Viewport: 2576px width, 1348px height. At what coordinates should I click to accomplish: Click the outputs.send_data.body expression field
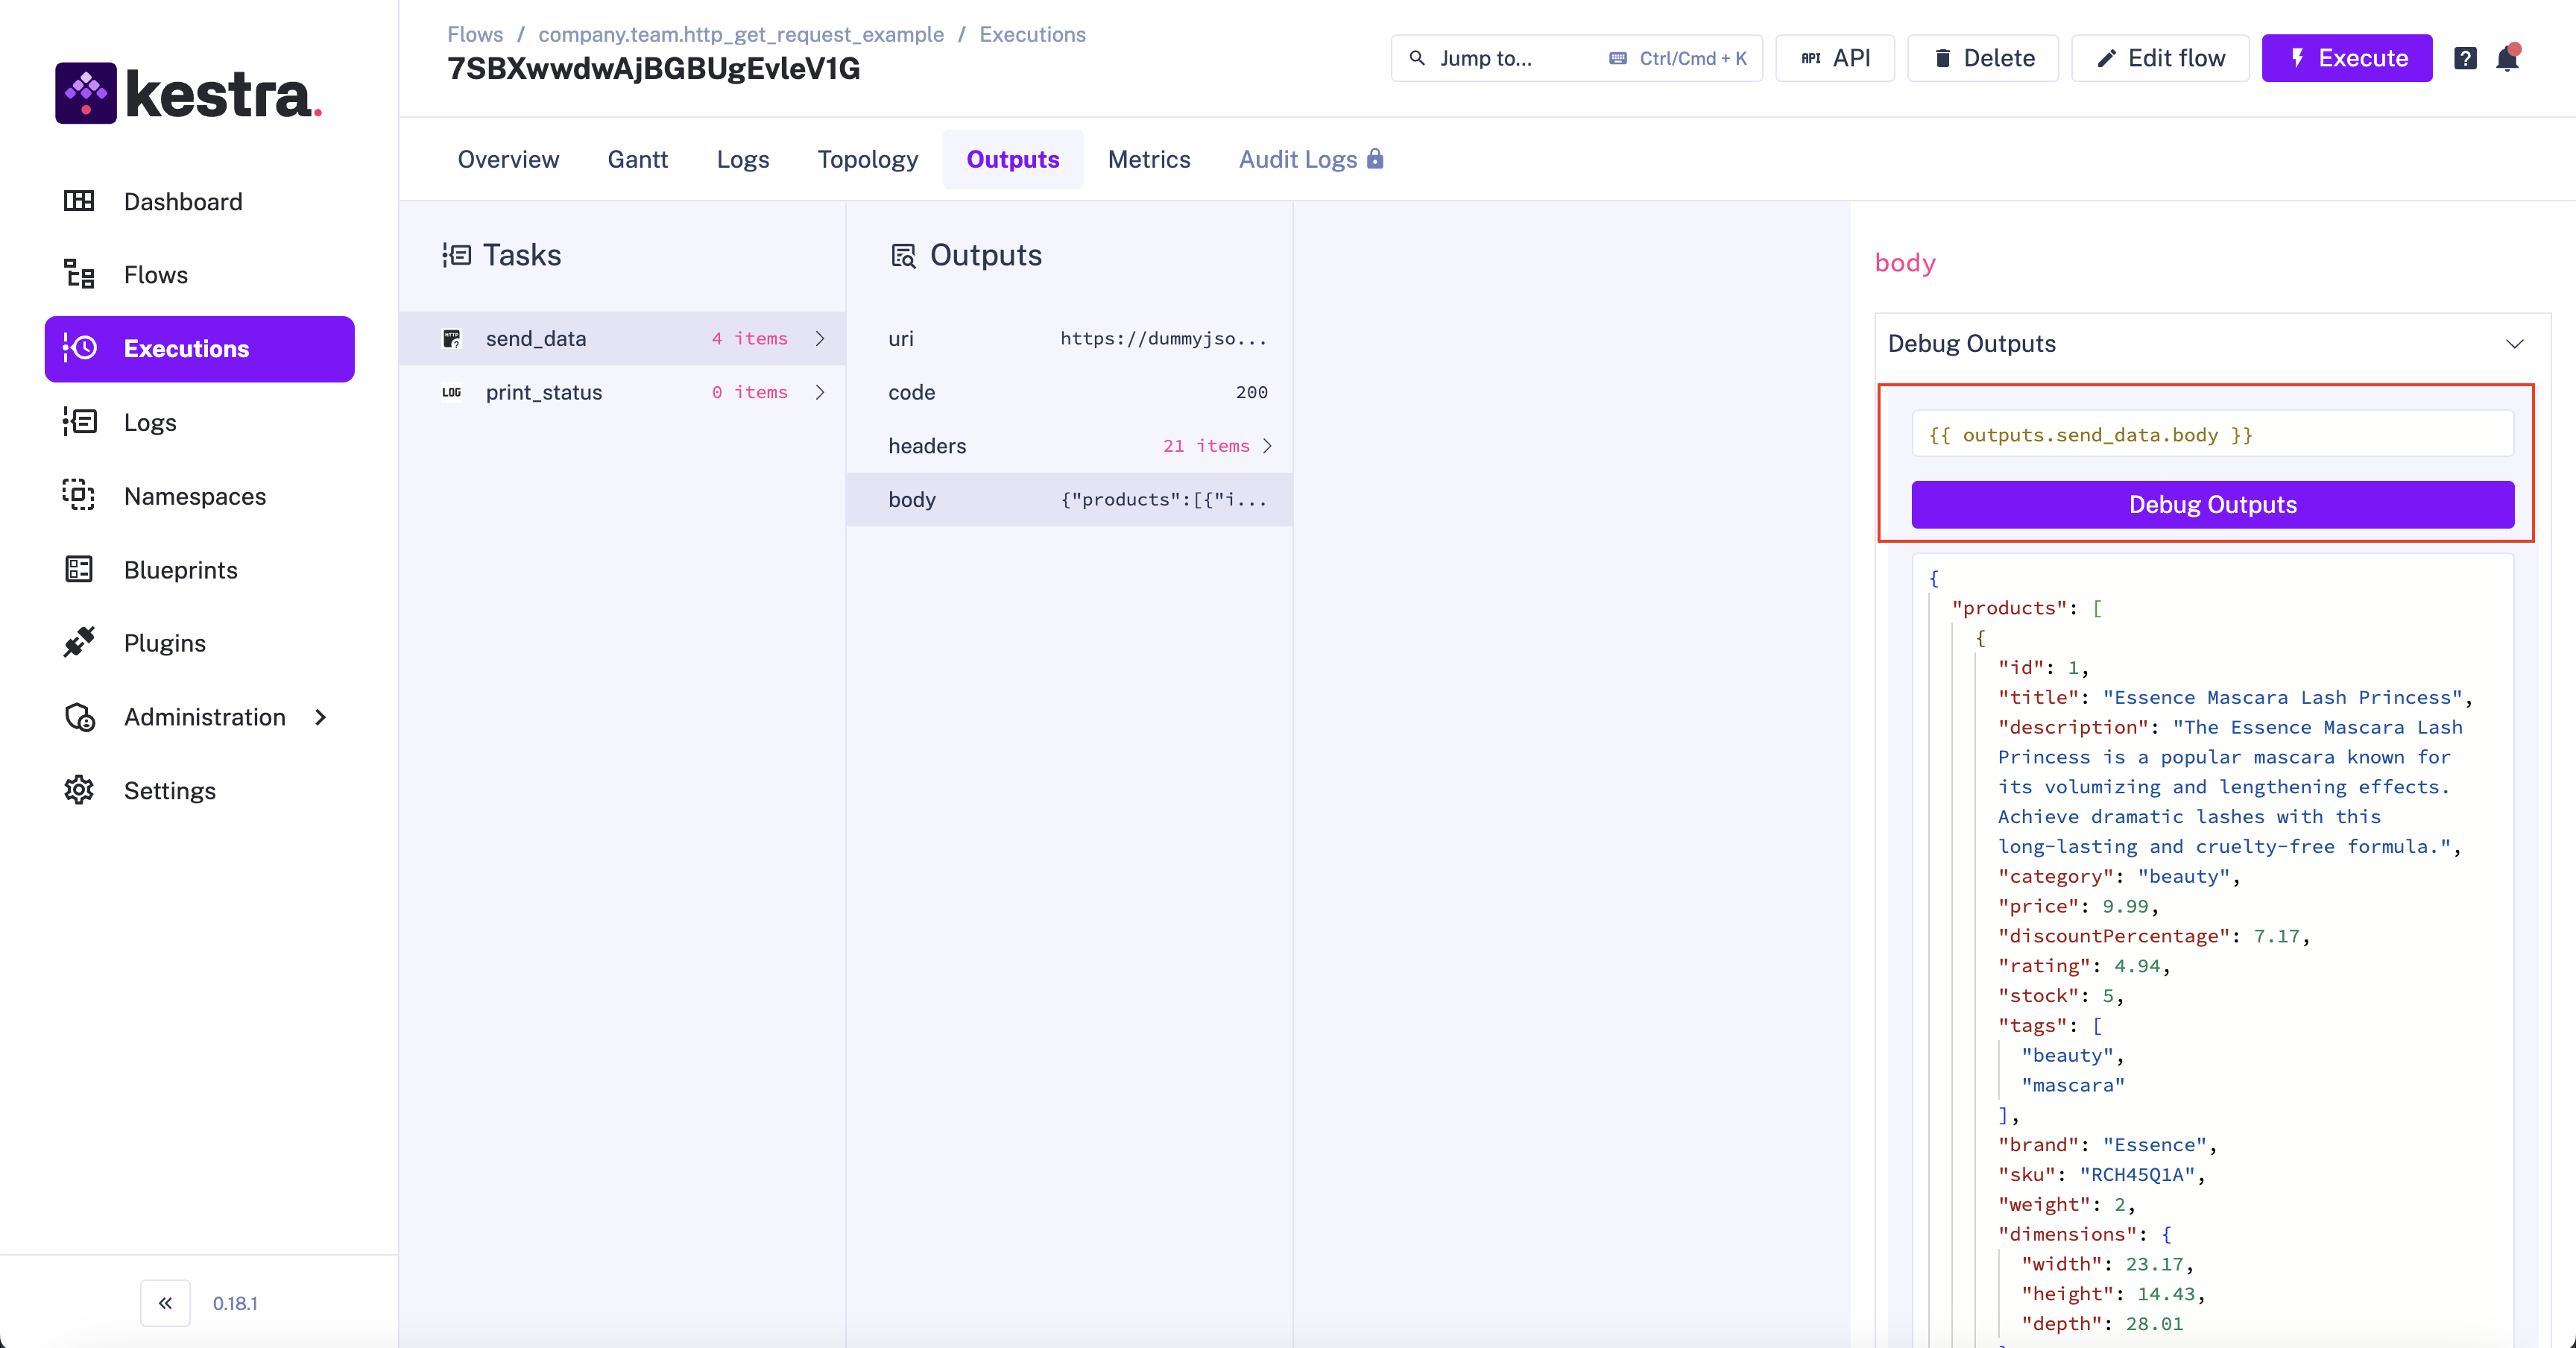point(2212,434)
